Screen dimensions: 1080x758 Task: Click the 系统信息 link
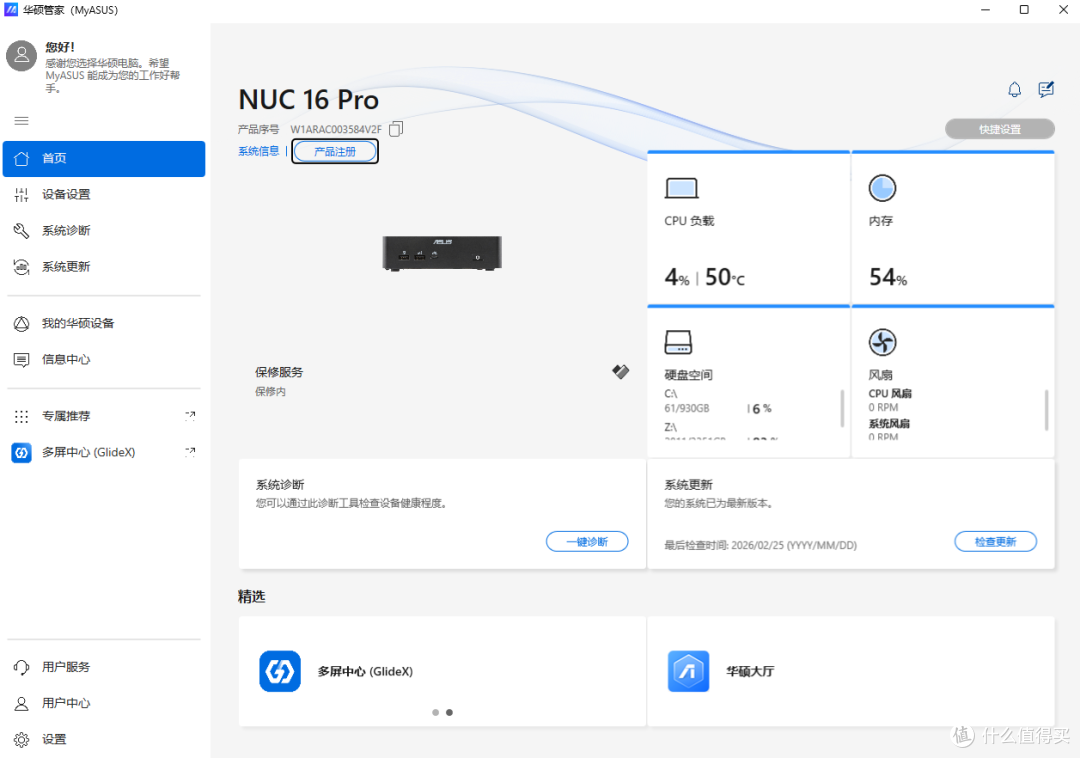tap(258, 151)
